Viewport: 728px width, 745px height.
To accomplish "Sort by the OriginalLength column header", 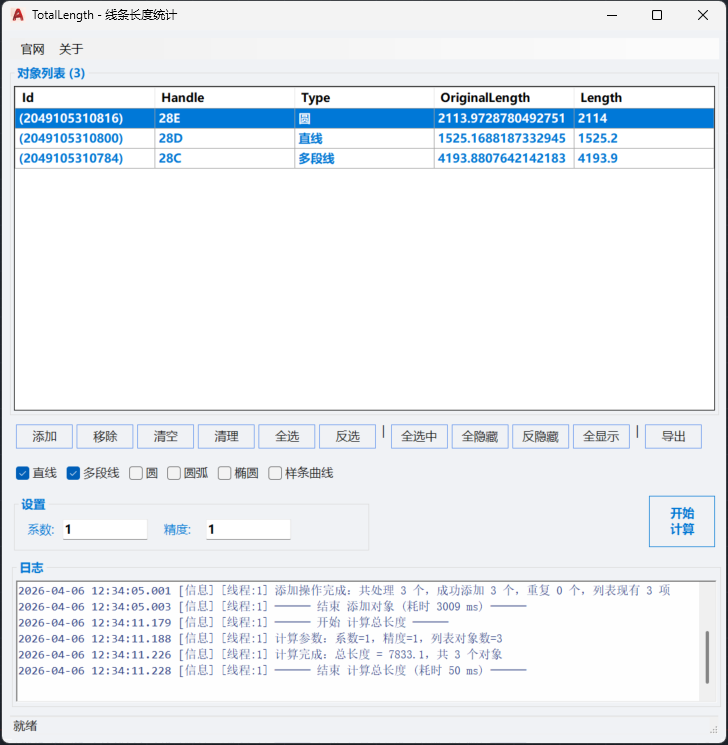I will pos(503,98).
